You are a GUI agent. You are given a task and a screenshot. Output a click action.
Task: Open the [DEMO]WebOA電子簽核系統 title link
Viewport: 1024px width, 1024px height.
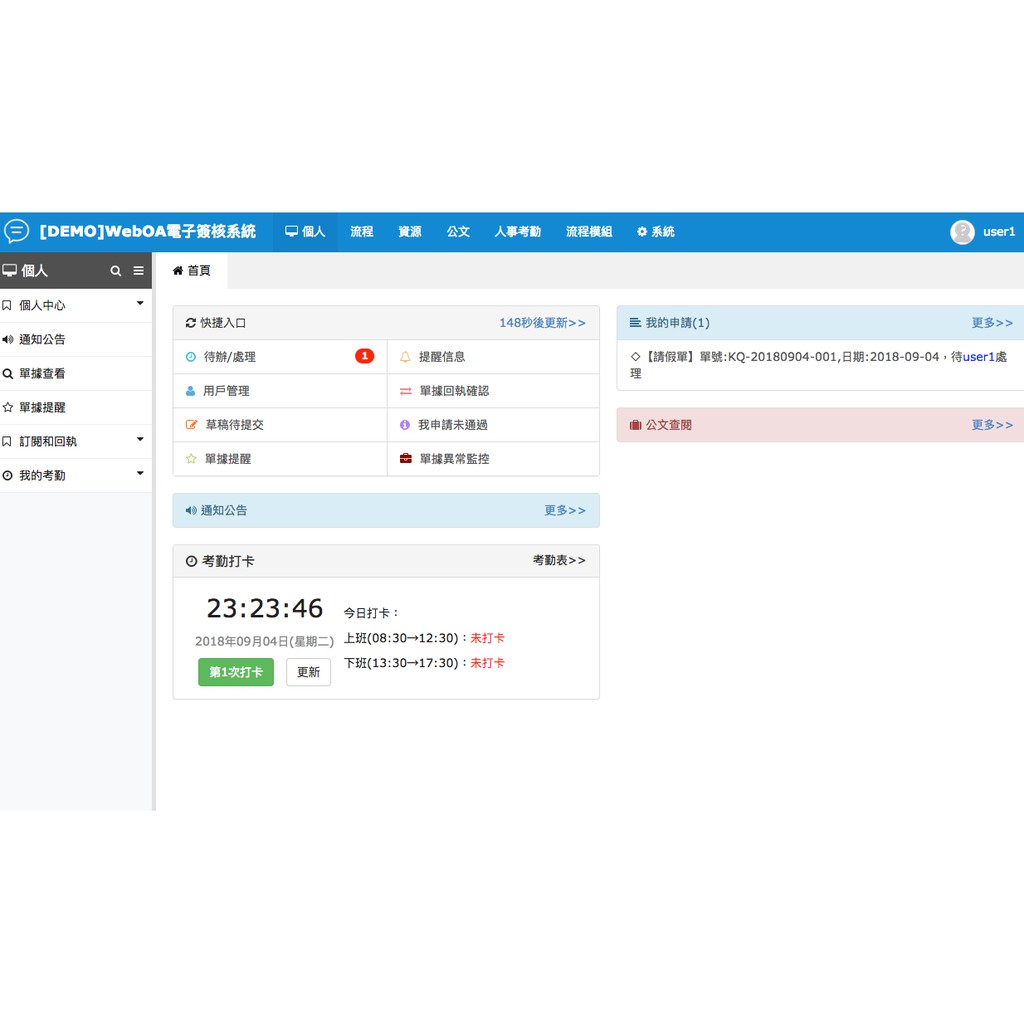148,231
